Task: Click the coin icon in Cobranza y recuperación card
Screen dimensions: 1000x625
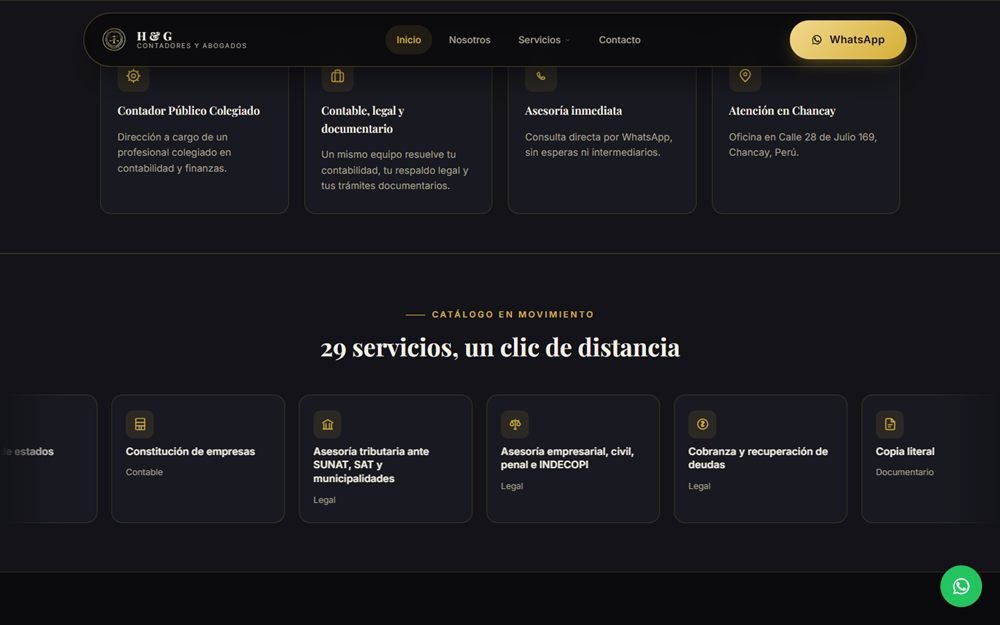Action: pyautogui.click(x=702, y=424)
